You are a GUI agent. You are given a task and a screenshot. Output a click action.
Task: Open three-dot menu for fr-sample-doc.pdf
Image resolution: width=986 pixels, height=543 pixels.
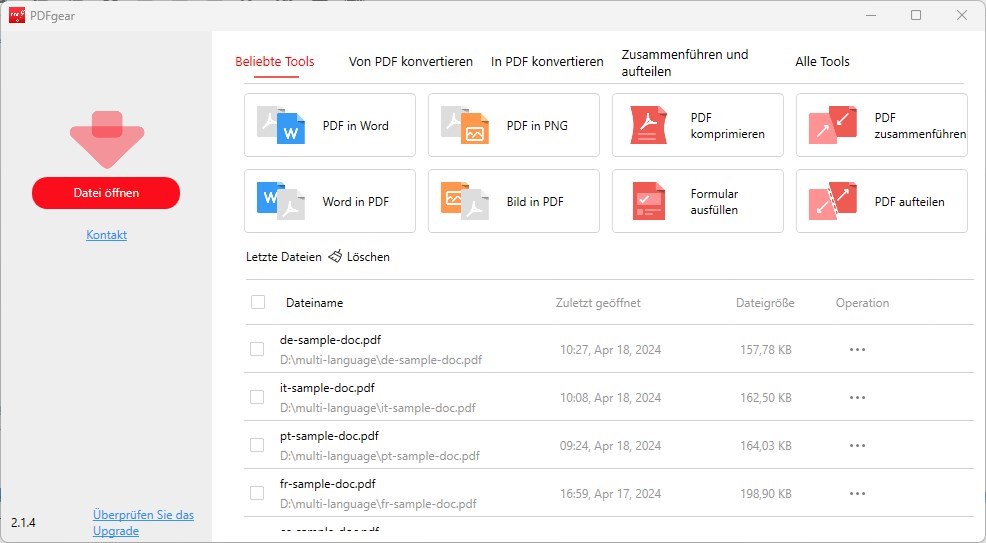857,493
